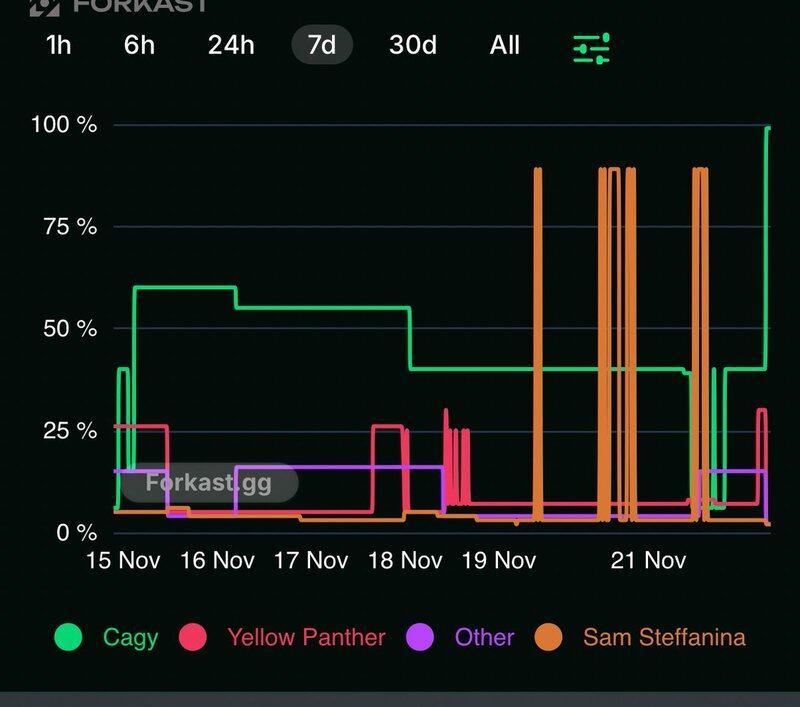The height and width of the screenshot is (707, 800).
Task: Click the red Yellow Panther legend dot
Action: pos(192,637)
